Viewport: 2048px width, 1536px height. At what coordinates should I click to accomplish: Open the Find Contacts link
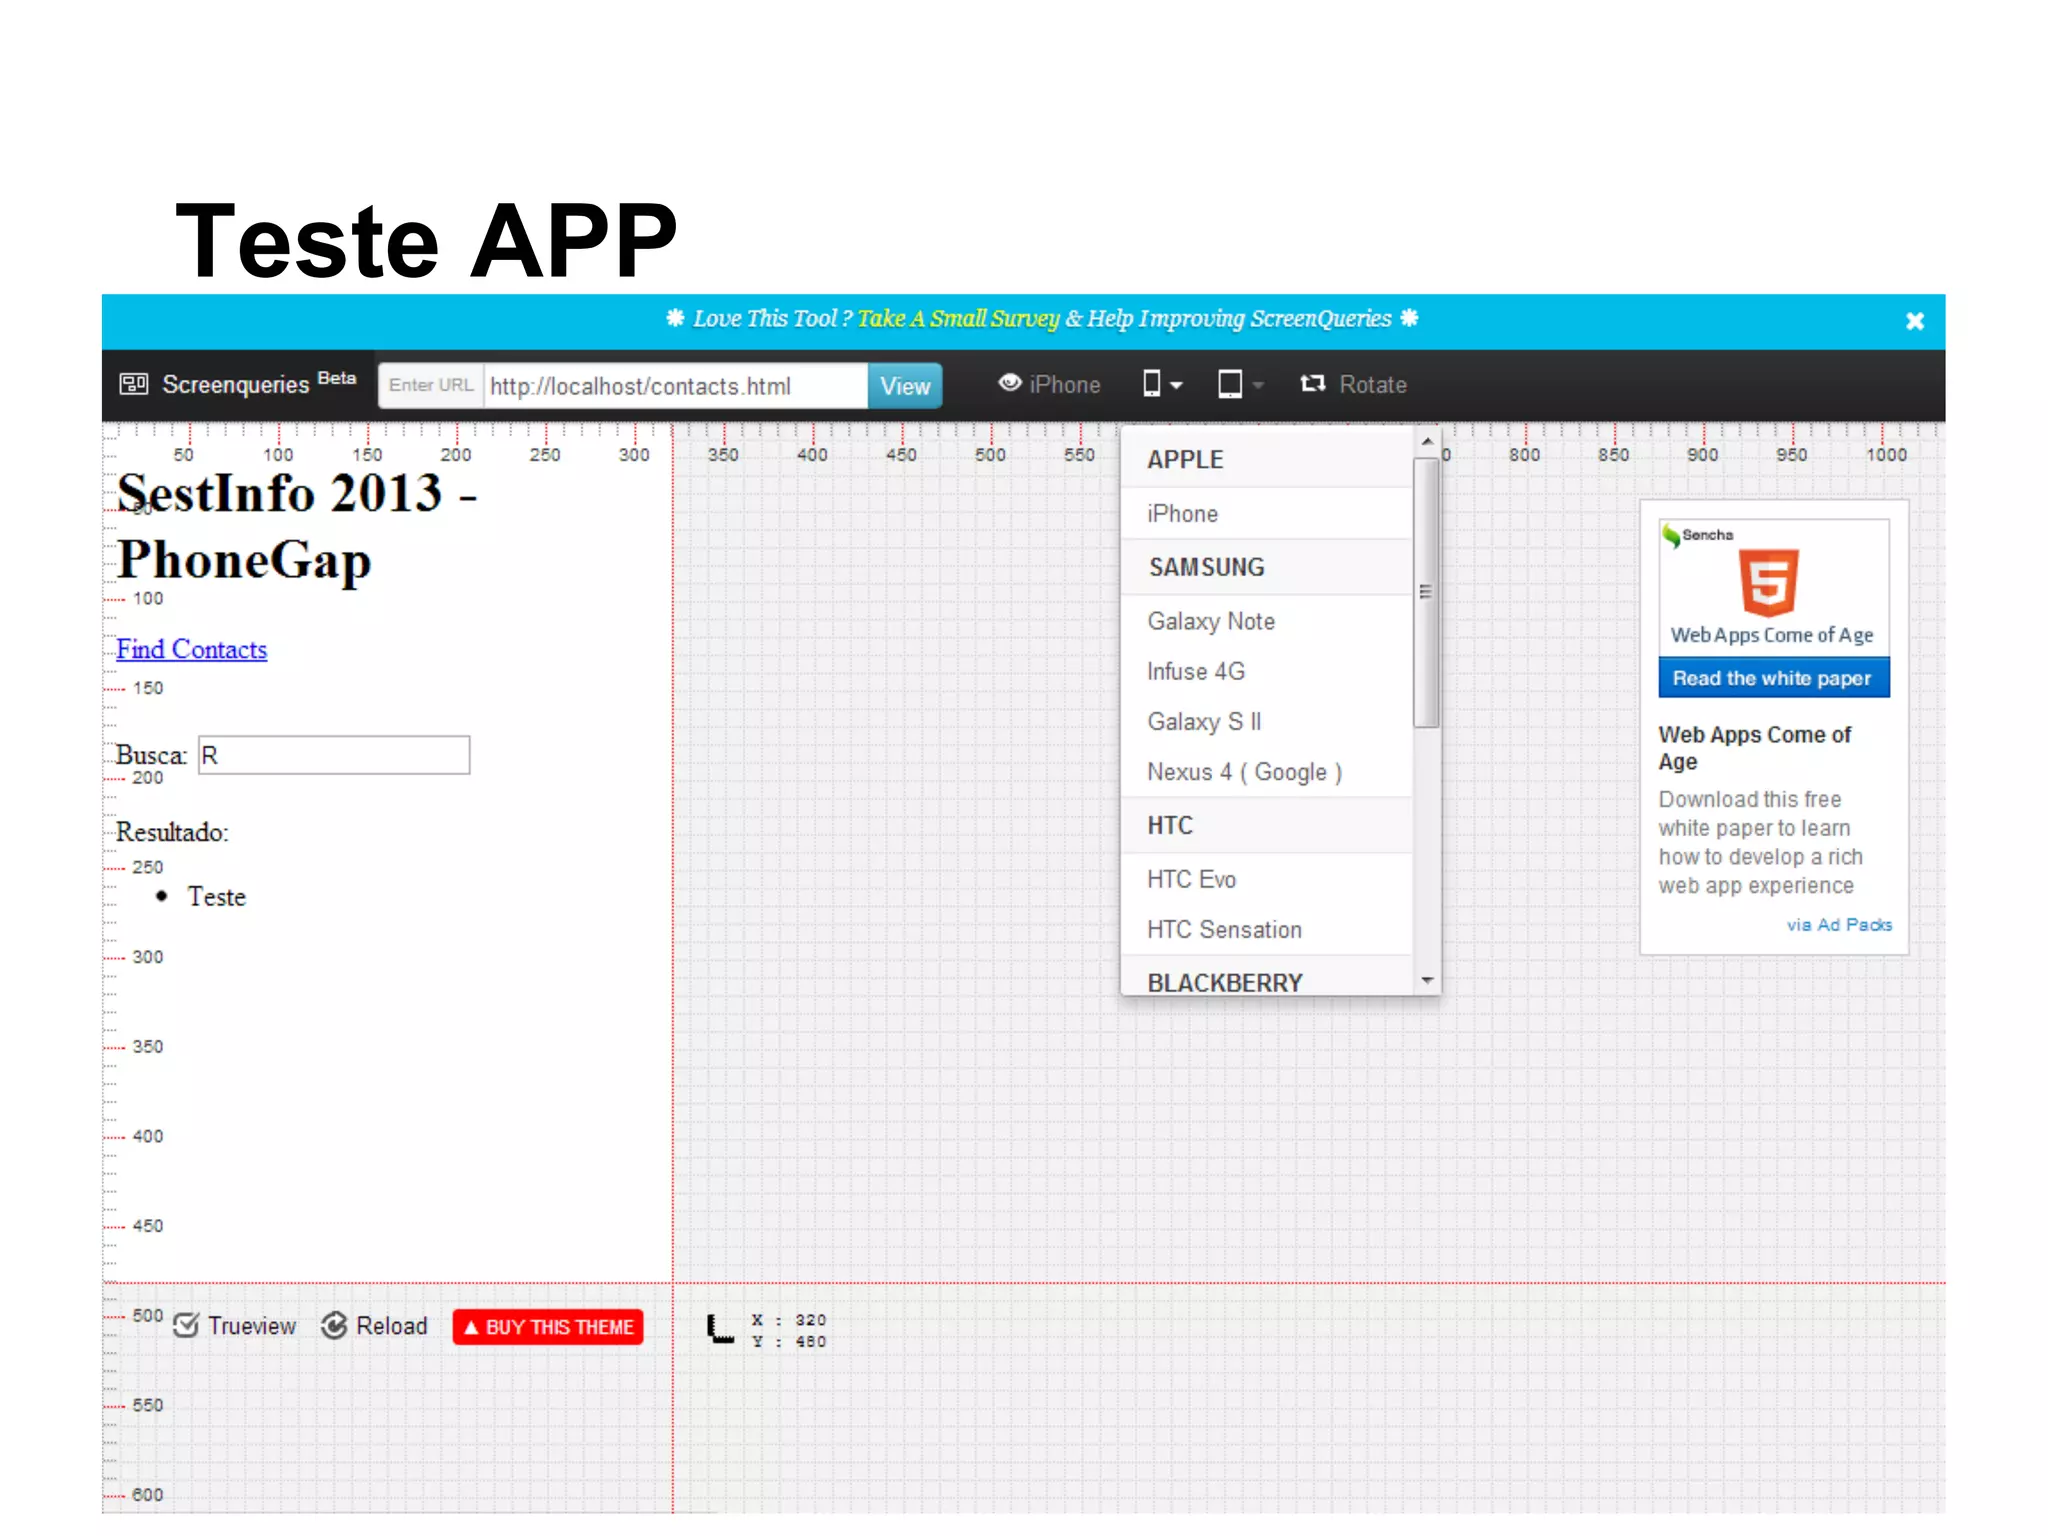[x=191, y=649]
